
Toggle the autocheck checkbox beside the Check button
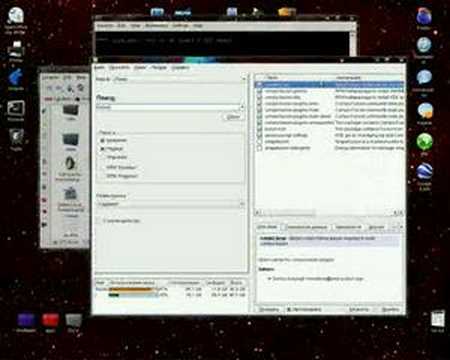click(290, 310)
